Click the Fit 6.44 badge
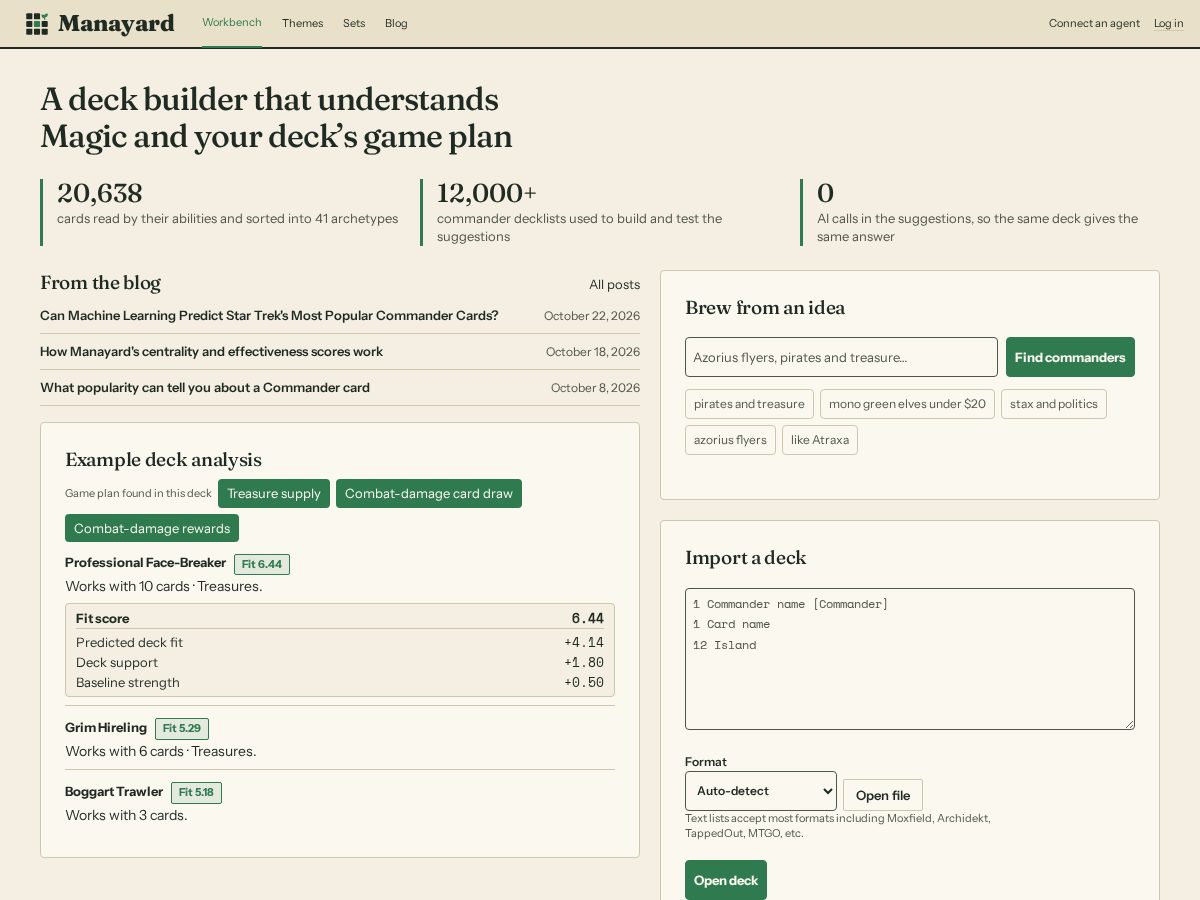This screenshot has height=900, width=1200. pos(262,564)
